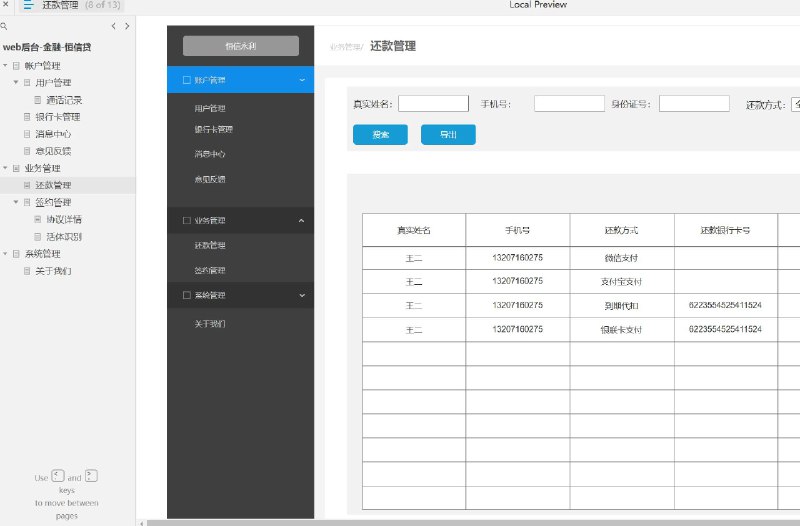The width and height of the screenshot is (800, 526).
Task: Collapse the 帐户管理 tree node
Action: point(5,65)
